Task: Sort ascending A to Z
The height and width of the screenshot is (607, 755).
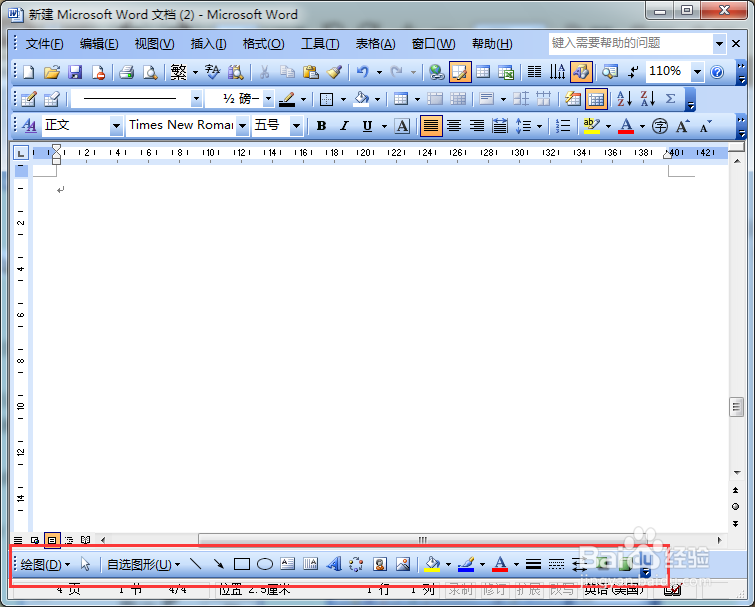Action: (624, 99)
